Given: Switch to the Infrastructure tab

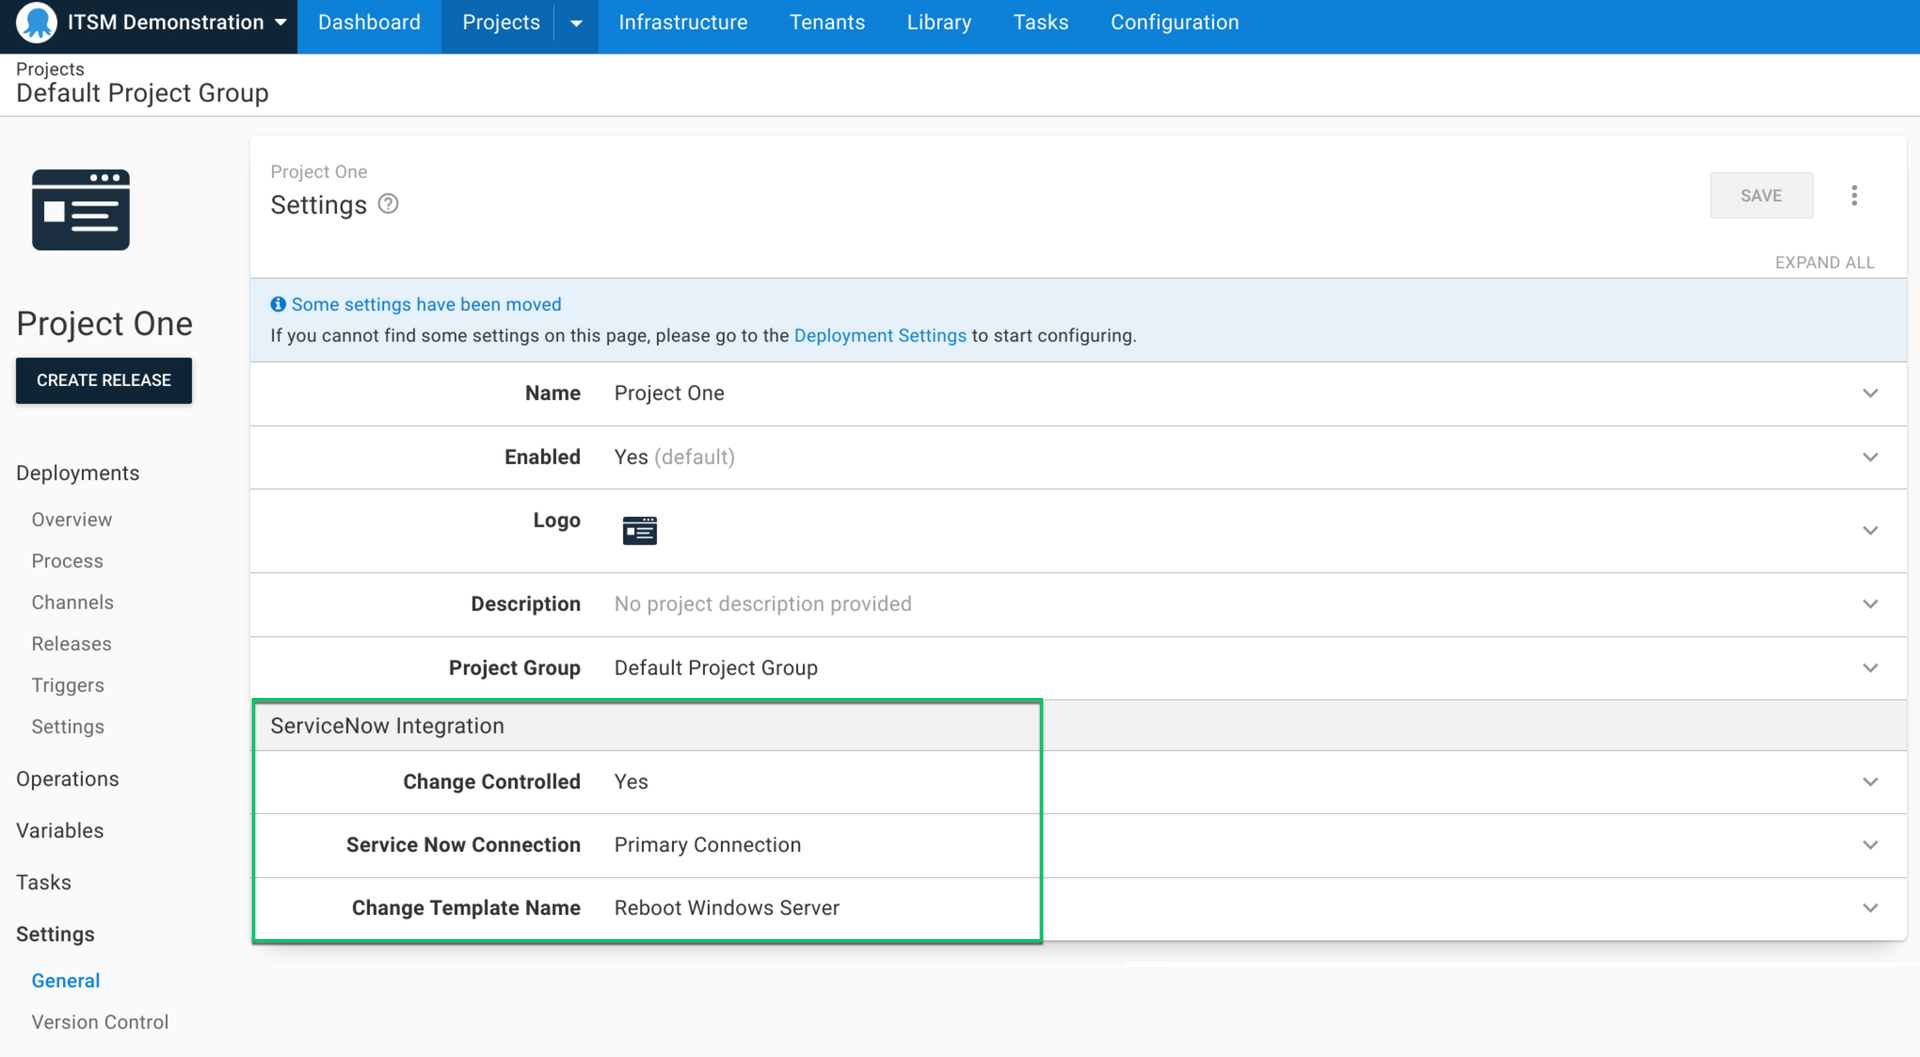Looking at the screenshot, I should tap(683, 22).
